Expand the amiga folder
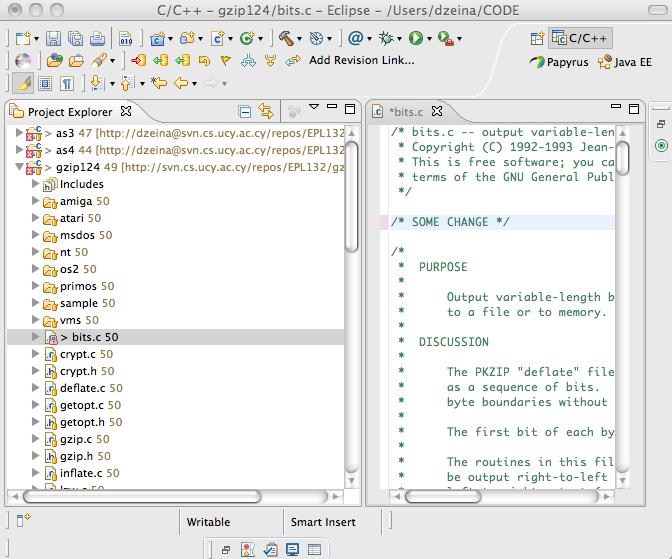Image resolution: width=672 pixels, height=559 pixels. tap(36, 201)
